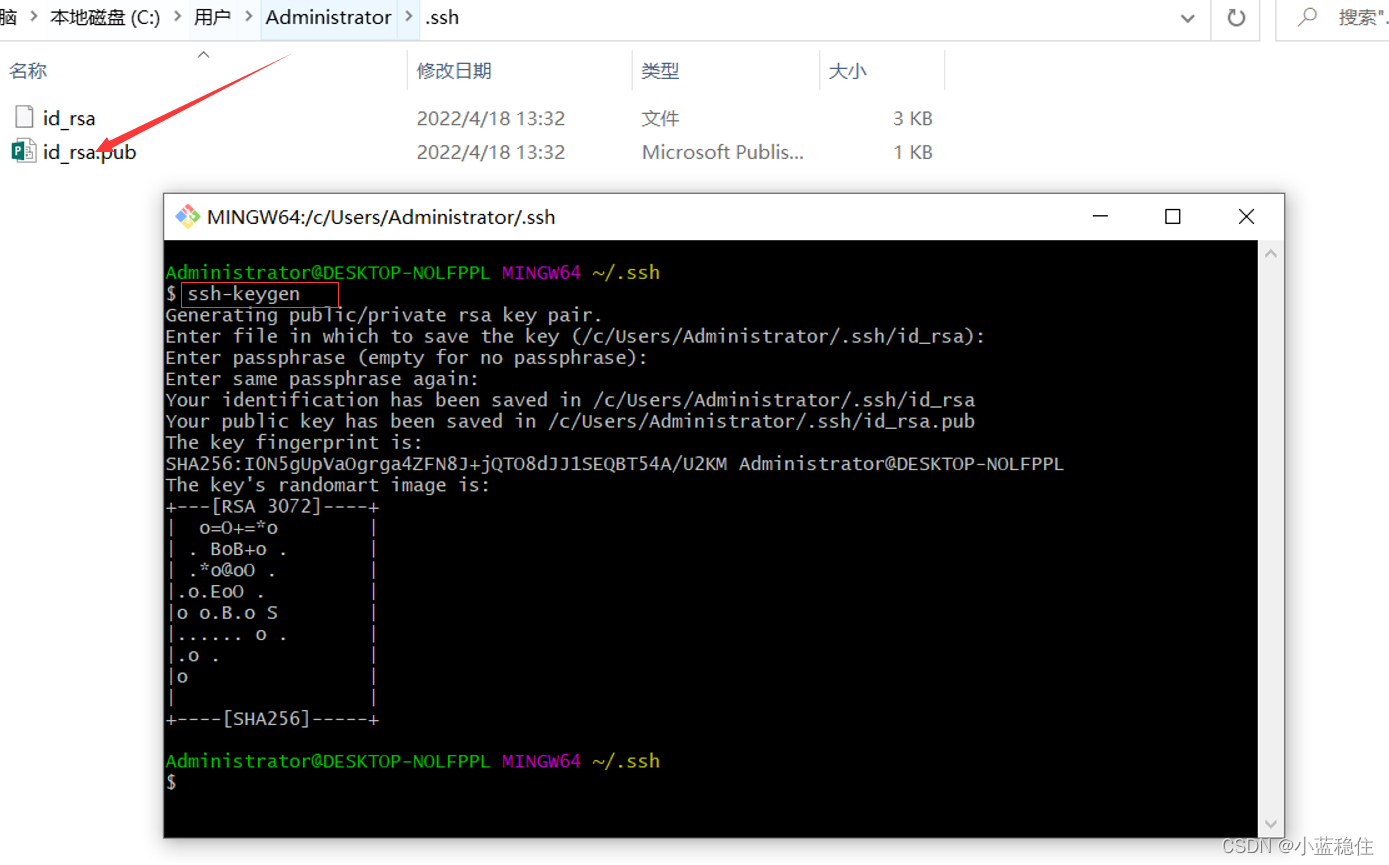Click the .ssh breadcrumb segment

[442, 17]
